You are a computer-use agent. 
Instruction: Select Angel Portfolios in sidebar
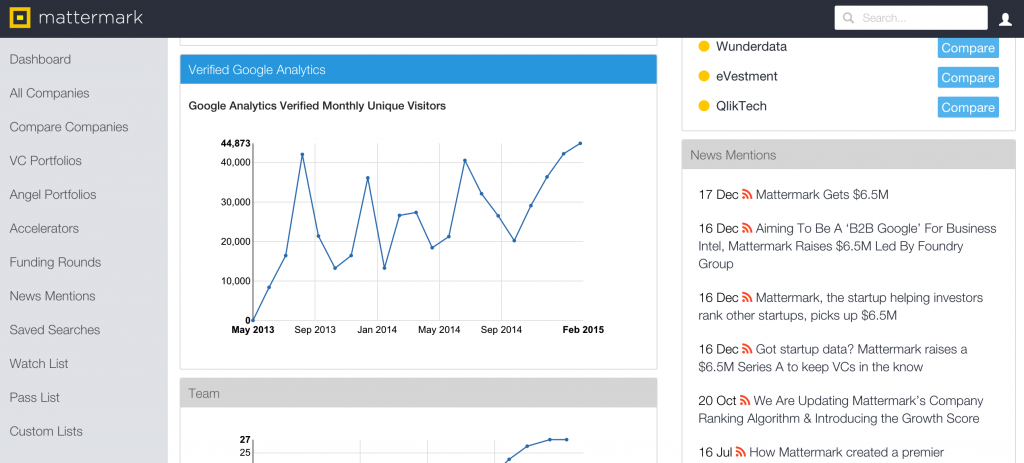tap(53, 195)
